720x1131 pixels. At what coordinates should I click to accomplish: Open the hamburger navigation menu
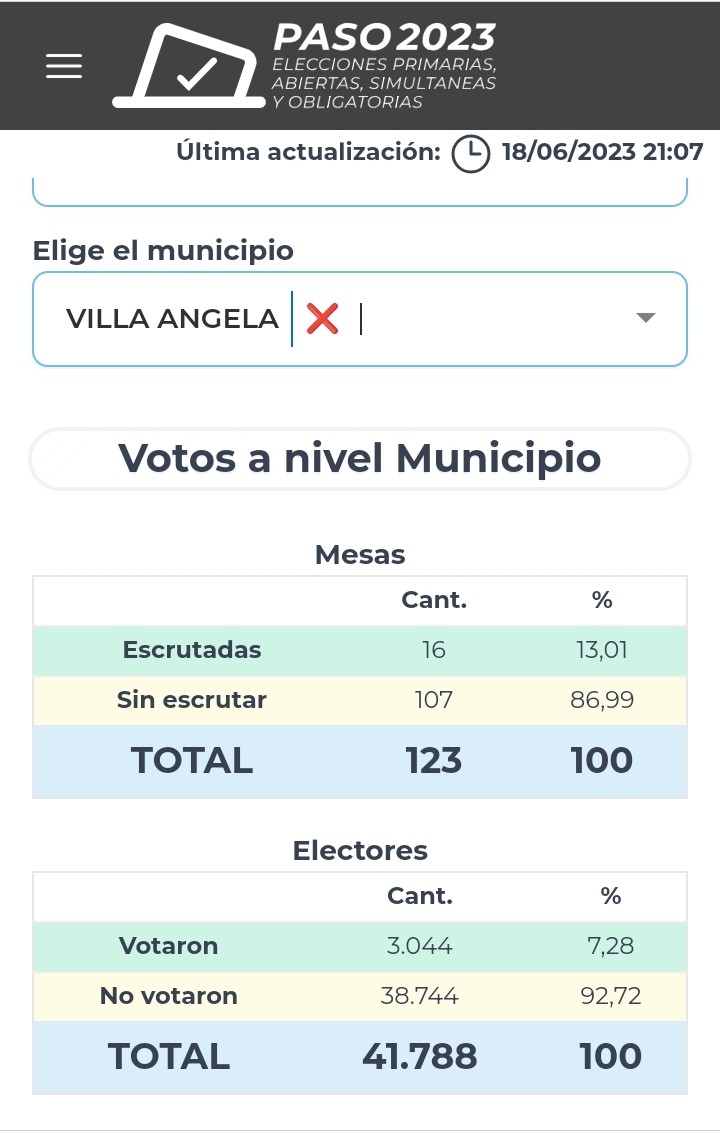(x=64, y=66)
